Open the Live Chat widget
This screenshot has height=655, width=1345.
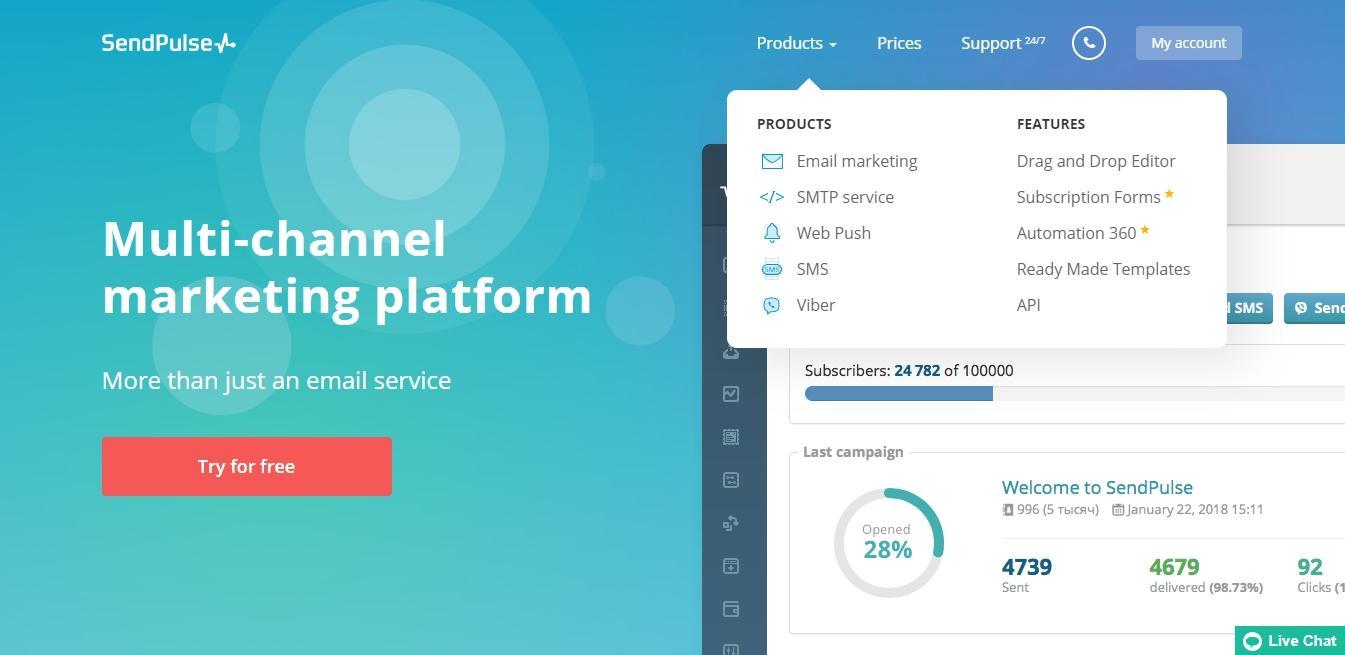point(1290,641)
